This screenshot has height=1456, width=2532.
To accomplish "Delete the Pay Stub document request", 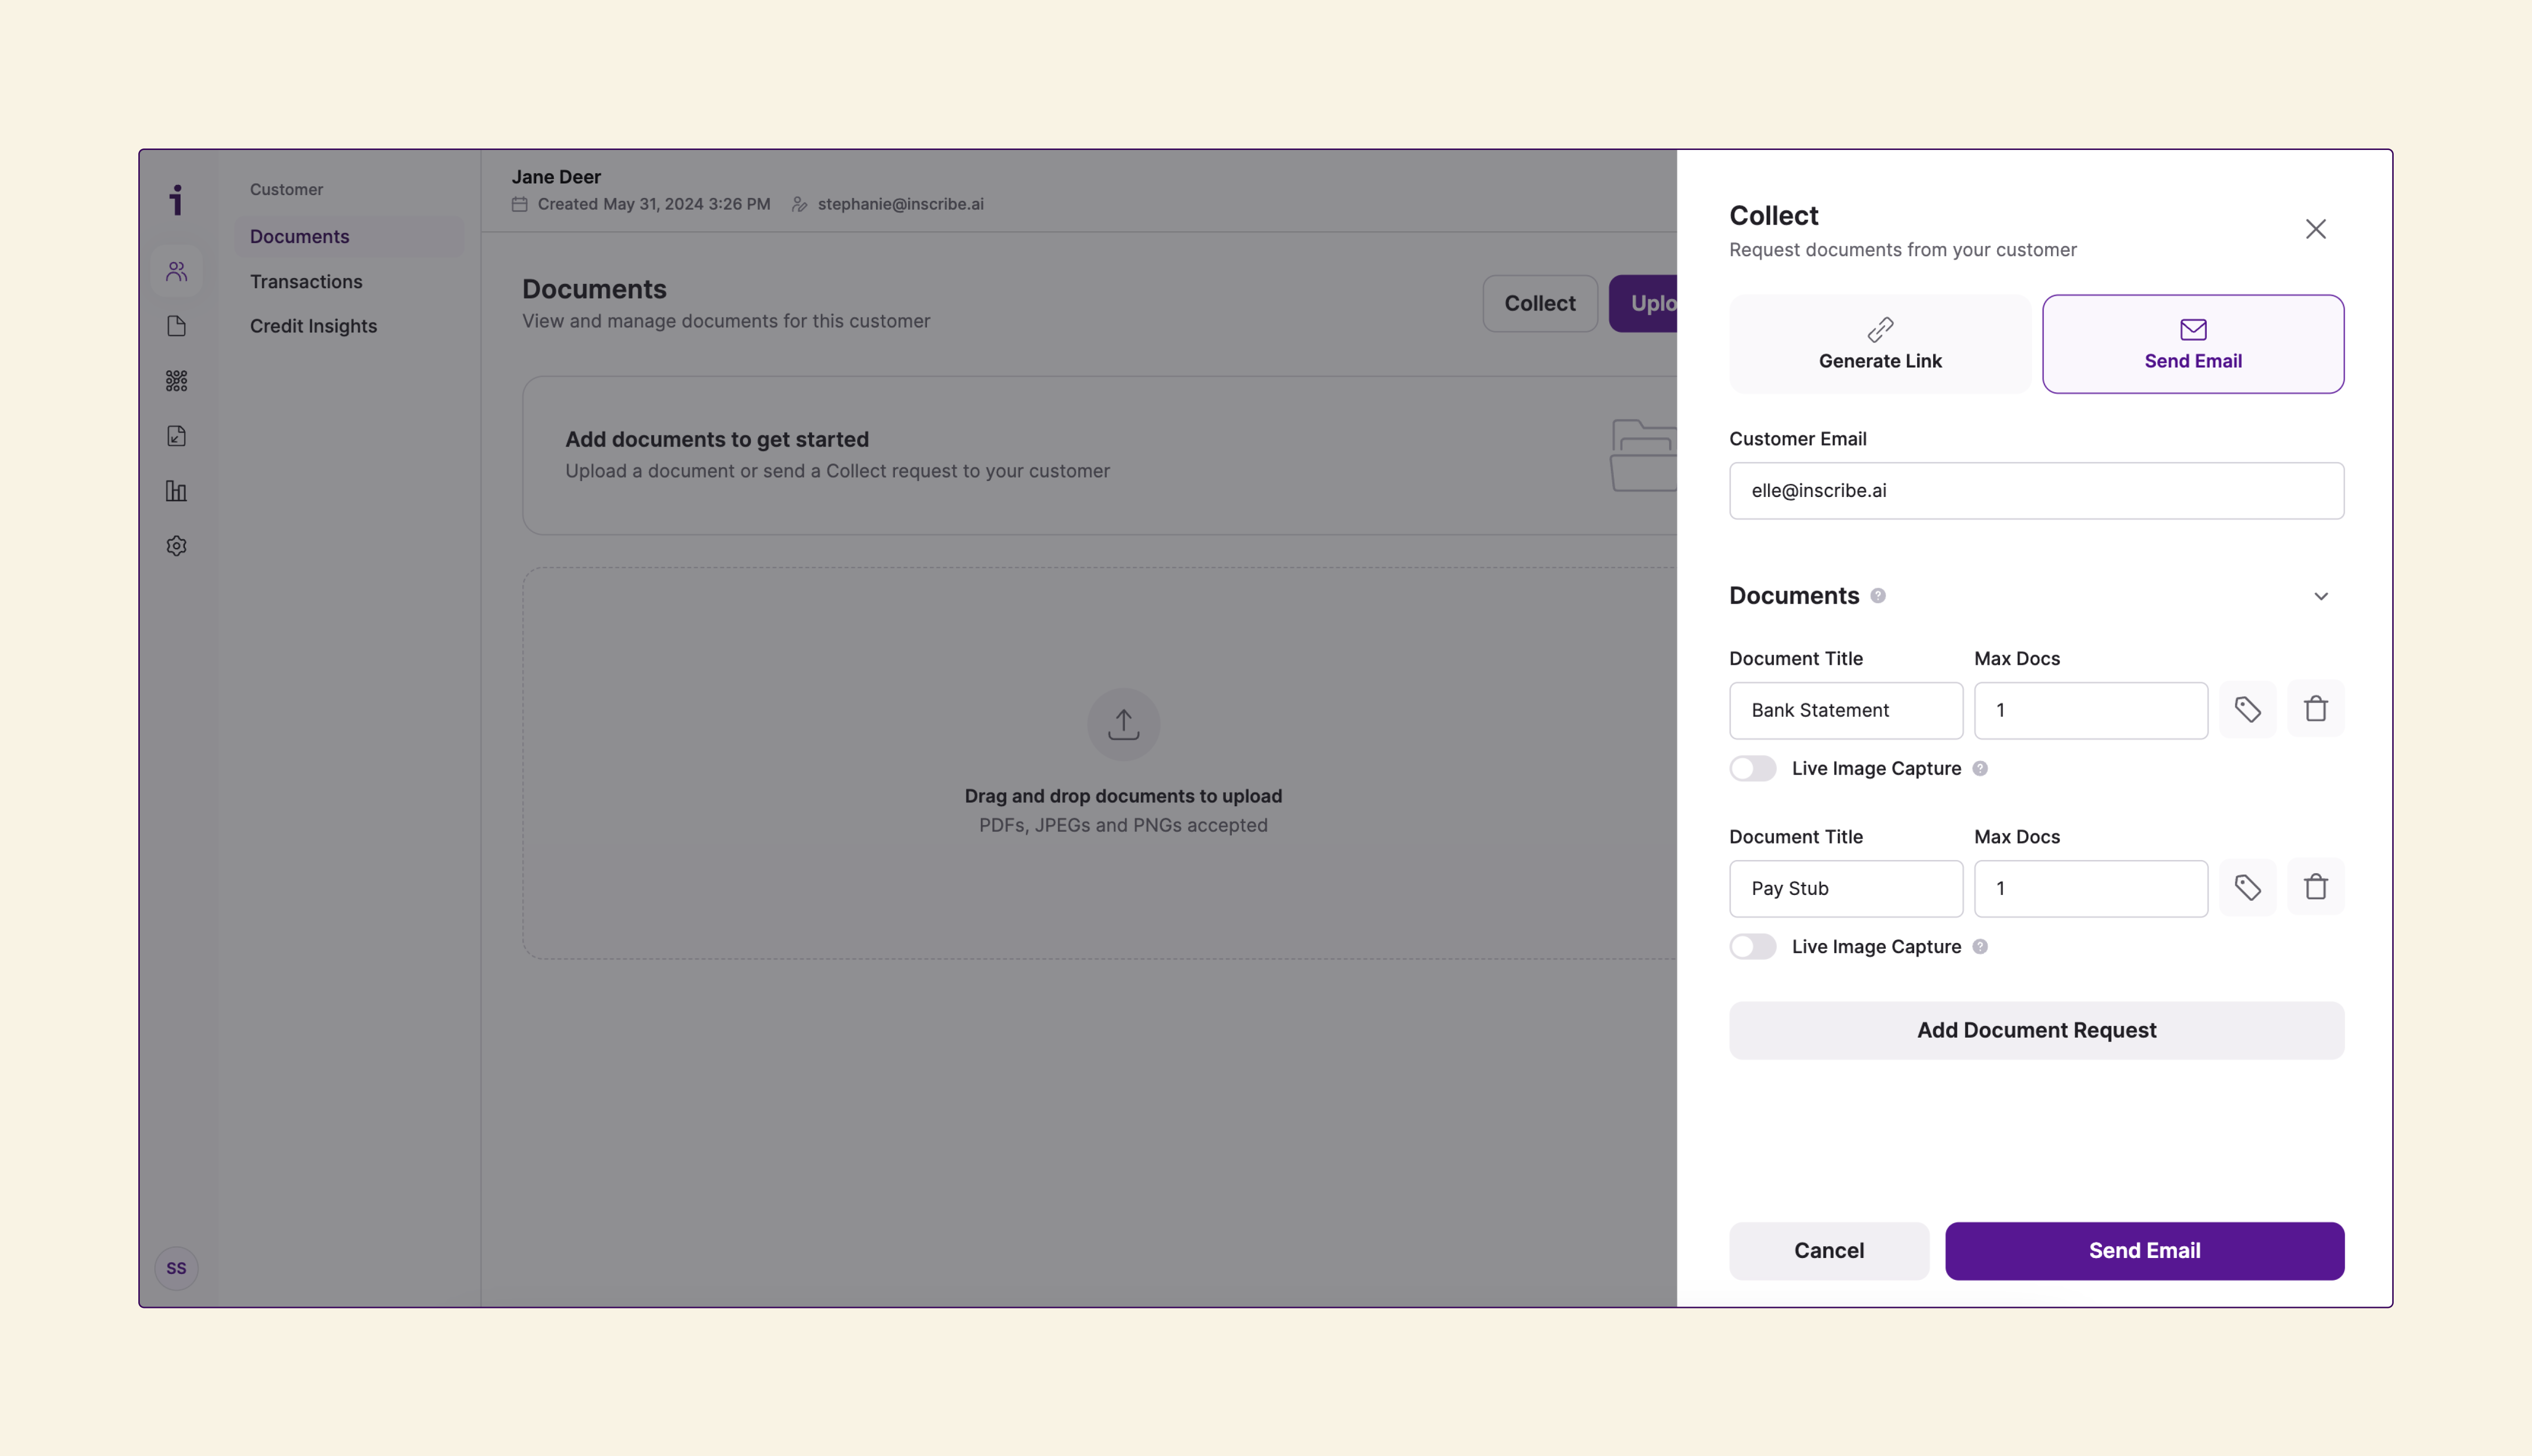I will 2315,888.
